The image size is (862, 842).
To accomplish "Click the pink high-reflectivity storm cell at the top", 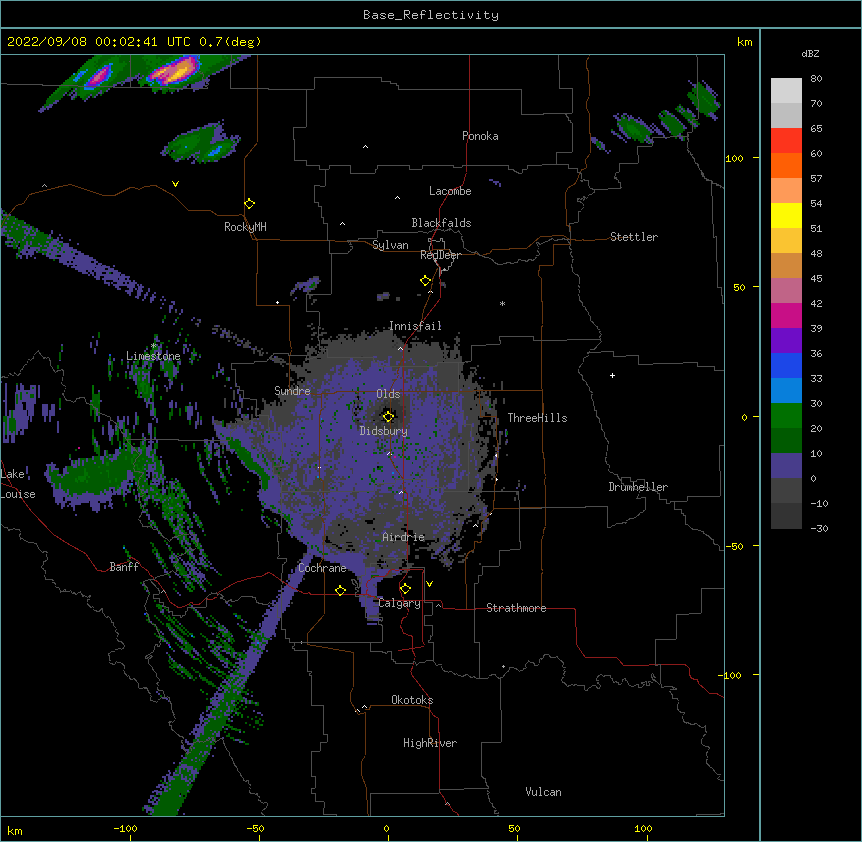I will pos(174,71).
